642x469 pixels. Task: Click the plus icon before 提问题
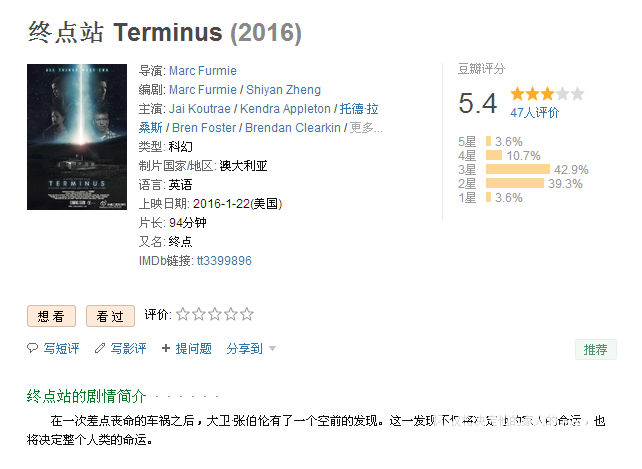pyautogui.click(x=166, y=348)
